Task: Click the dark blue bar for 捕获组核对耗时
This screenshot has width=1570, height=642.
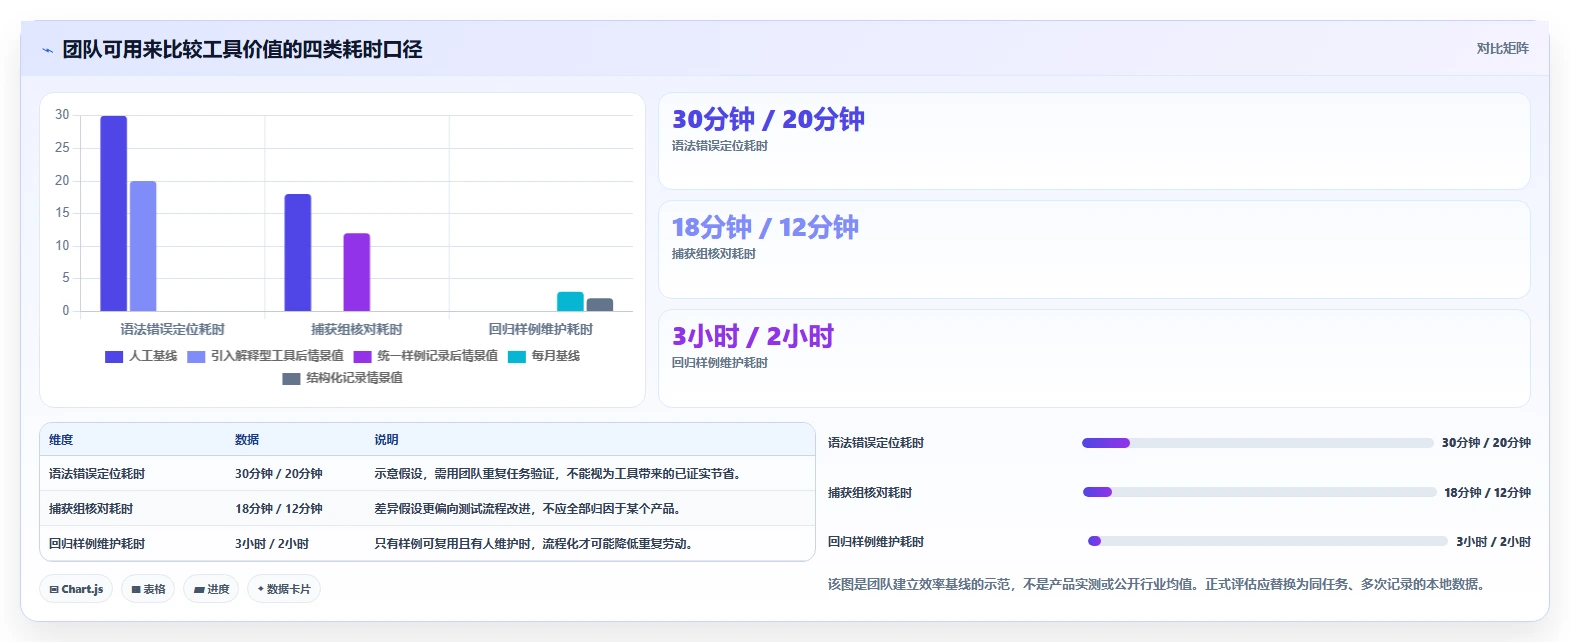Action: point(298,252)
